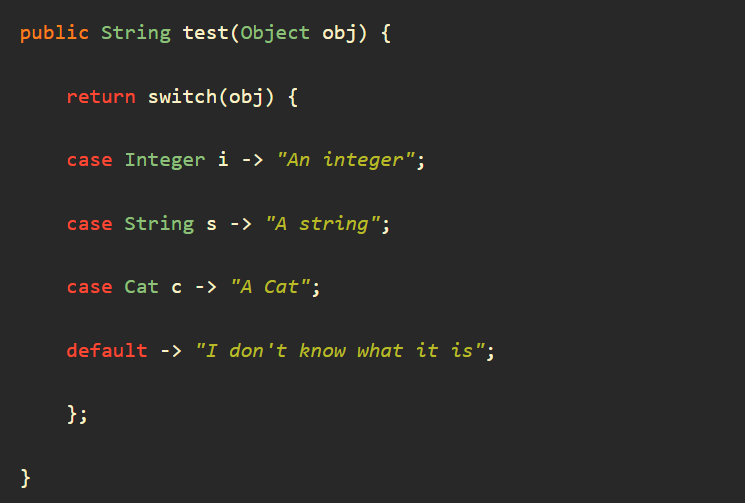
Task: Click the 'String' return type in the signature
Action: (x=136, y=34)
